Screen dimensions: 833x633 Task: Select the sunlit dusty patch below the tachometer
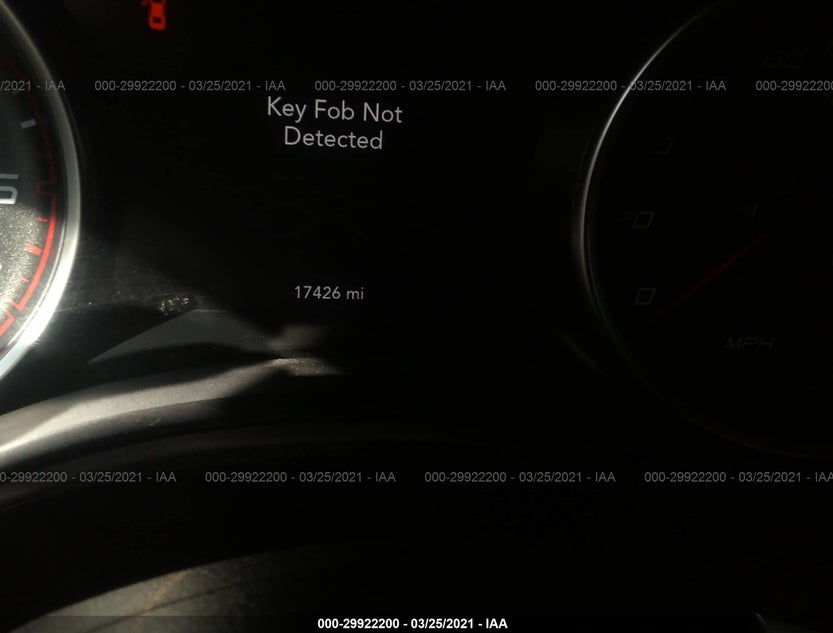tap(175, 304)
